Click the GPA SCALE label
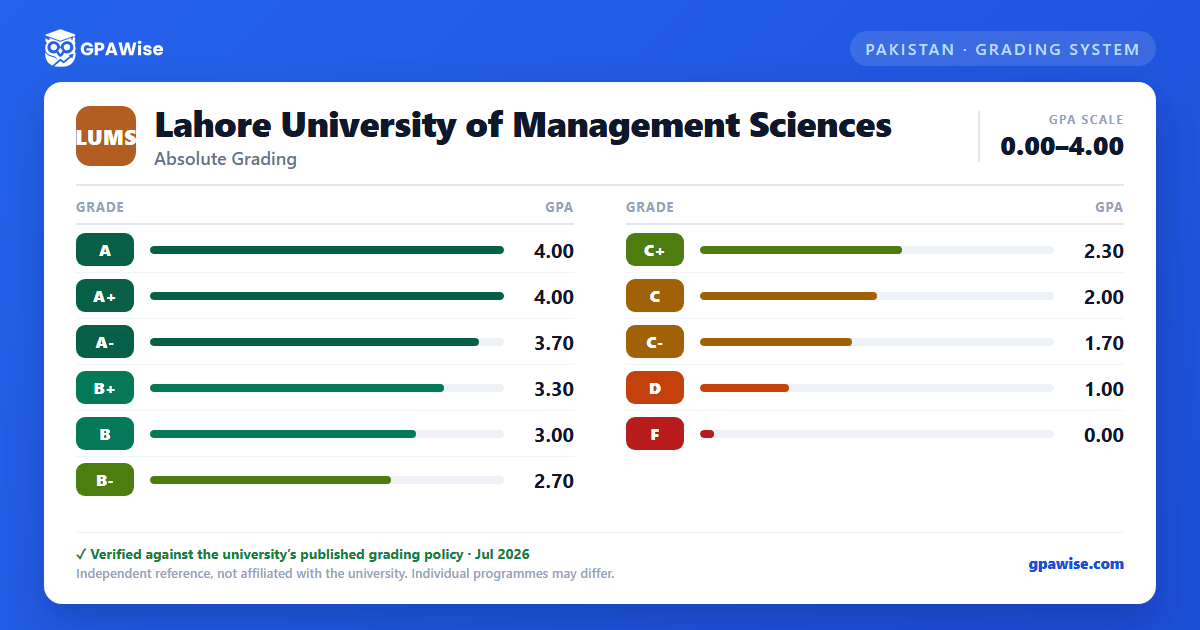1200x630 pixels. point(1086,119)
